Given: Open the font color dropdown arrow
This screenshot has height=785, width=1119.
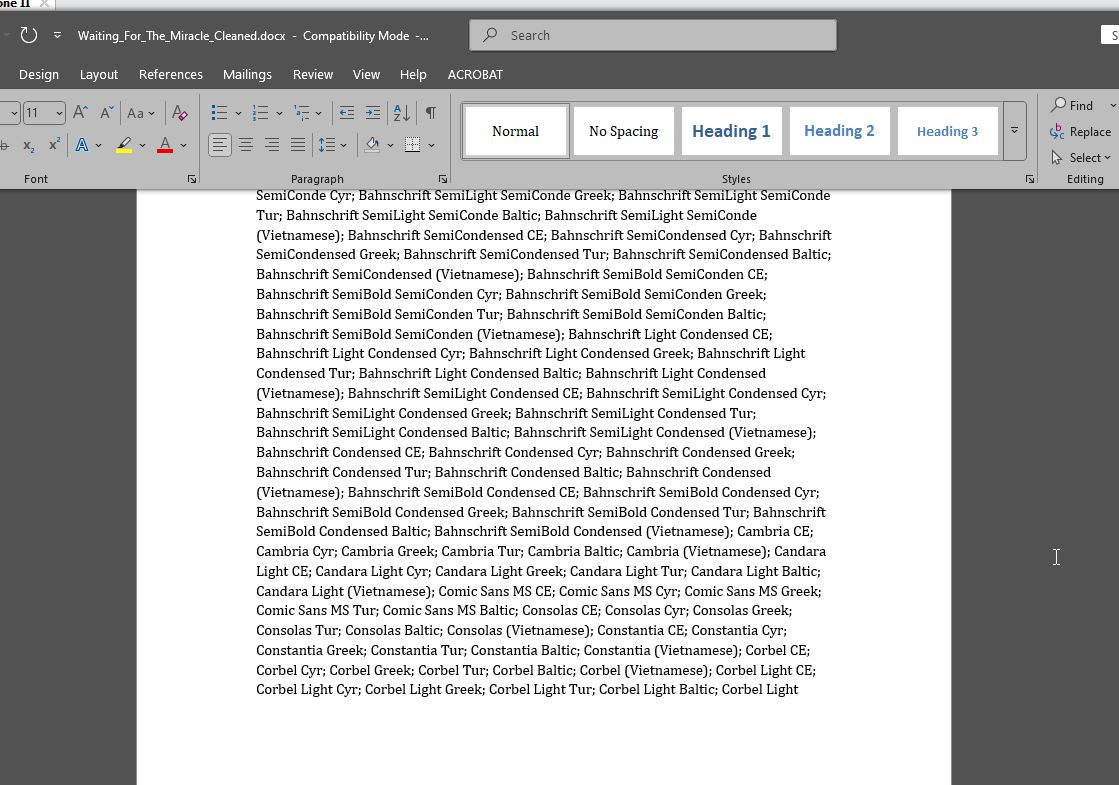Looking at the screenshot, I should coord(183,146).
